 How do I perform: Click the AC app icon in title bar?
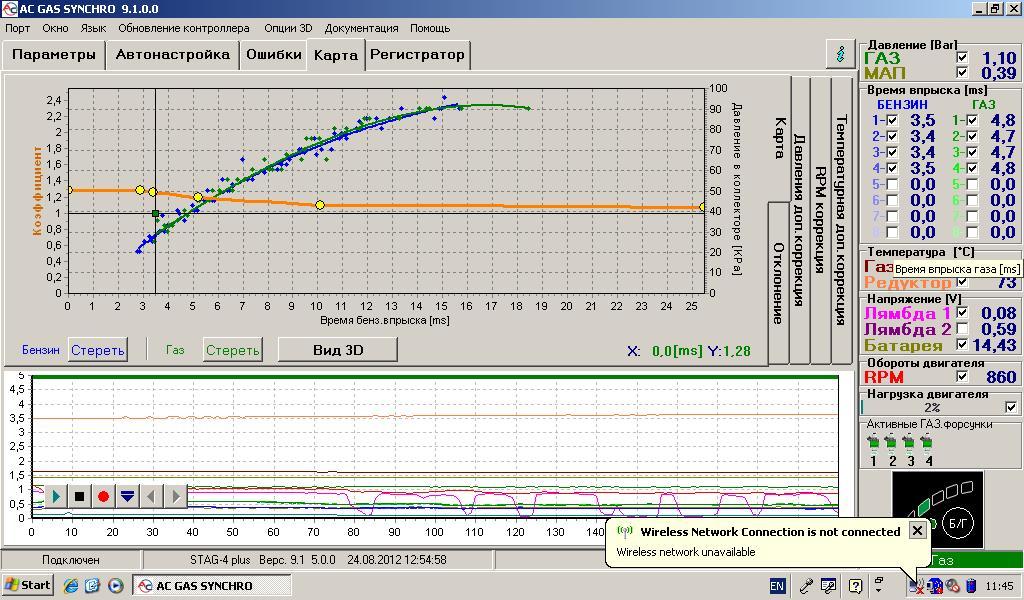point(9,9)
